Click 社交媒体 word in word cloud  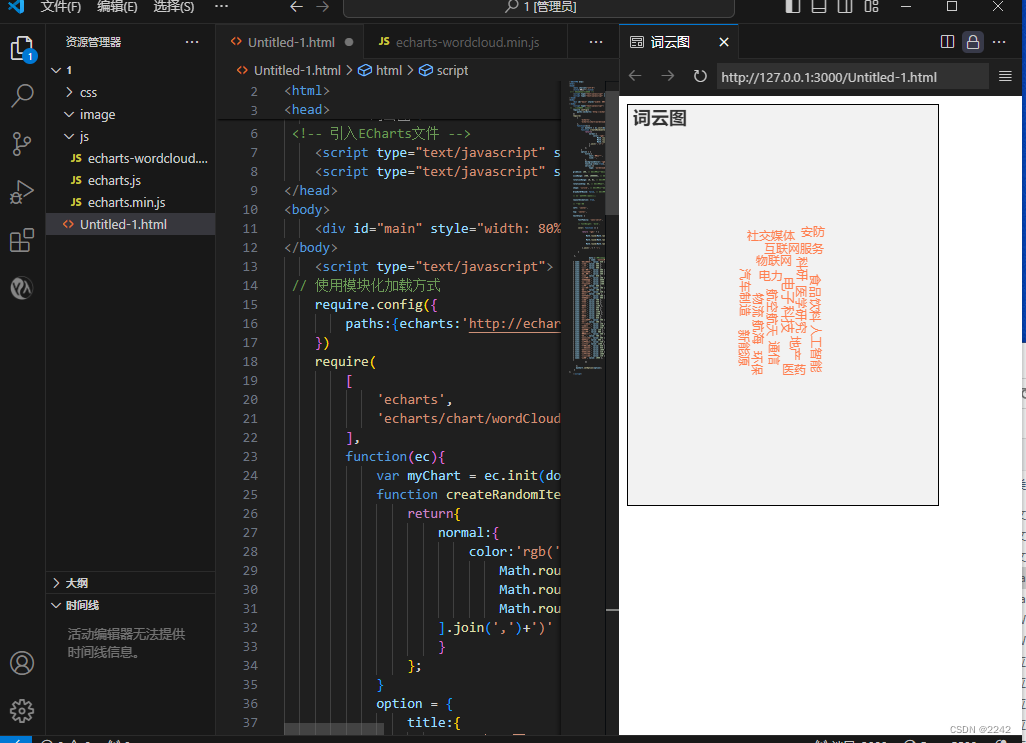(x=771, y=235)
